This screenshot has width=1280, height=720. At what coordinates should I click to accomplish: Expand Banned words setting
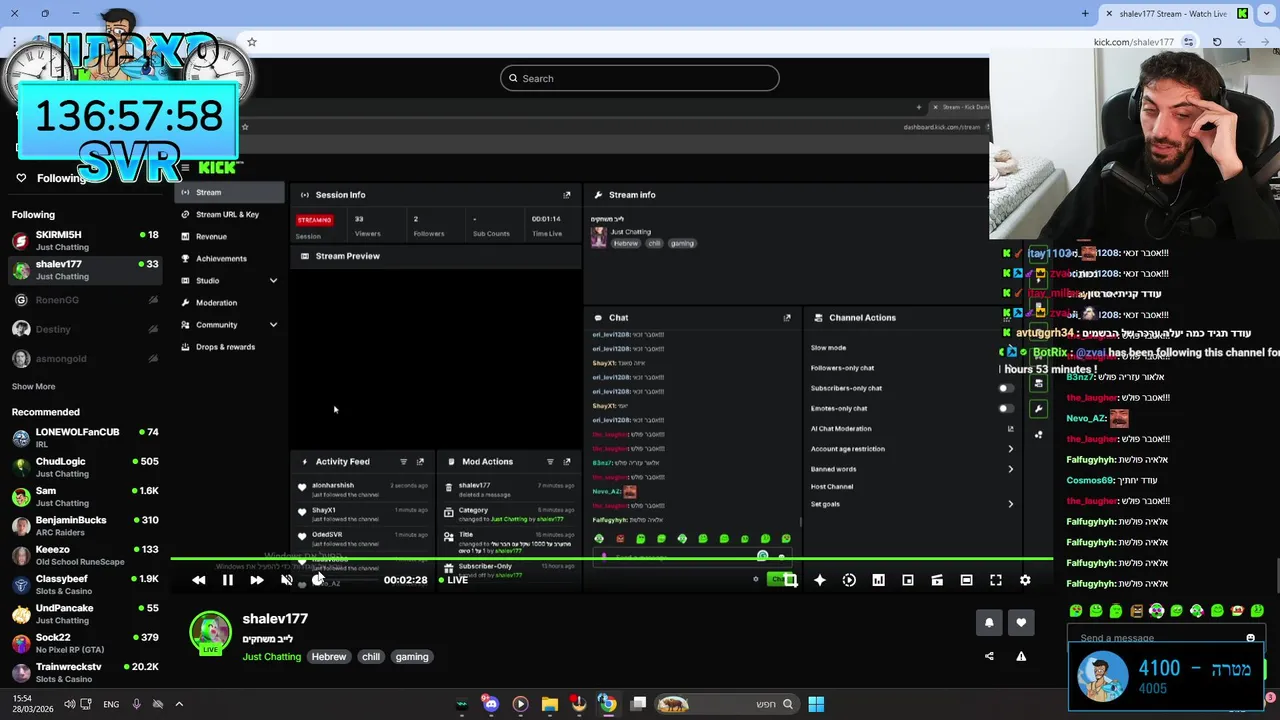point(1010,469)
